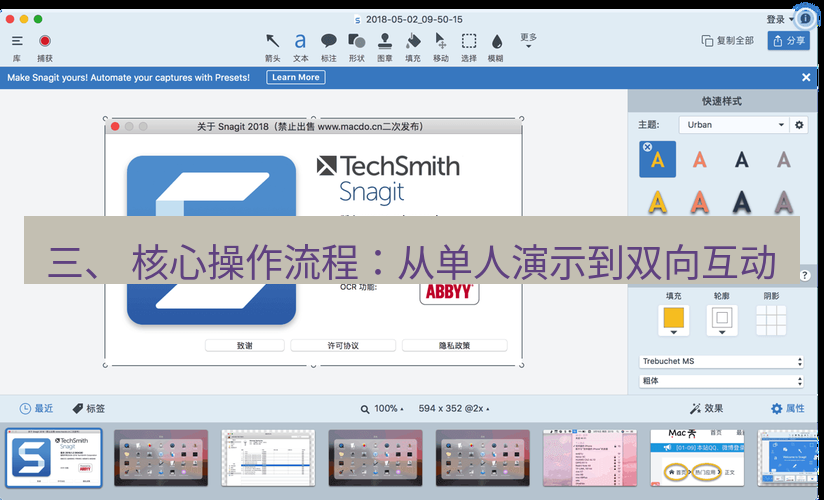The width and height of the screenshot is (824, 500).
Task: Open the bold font-style dropdown
Action: pos(721,381)
